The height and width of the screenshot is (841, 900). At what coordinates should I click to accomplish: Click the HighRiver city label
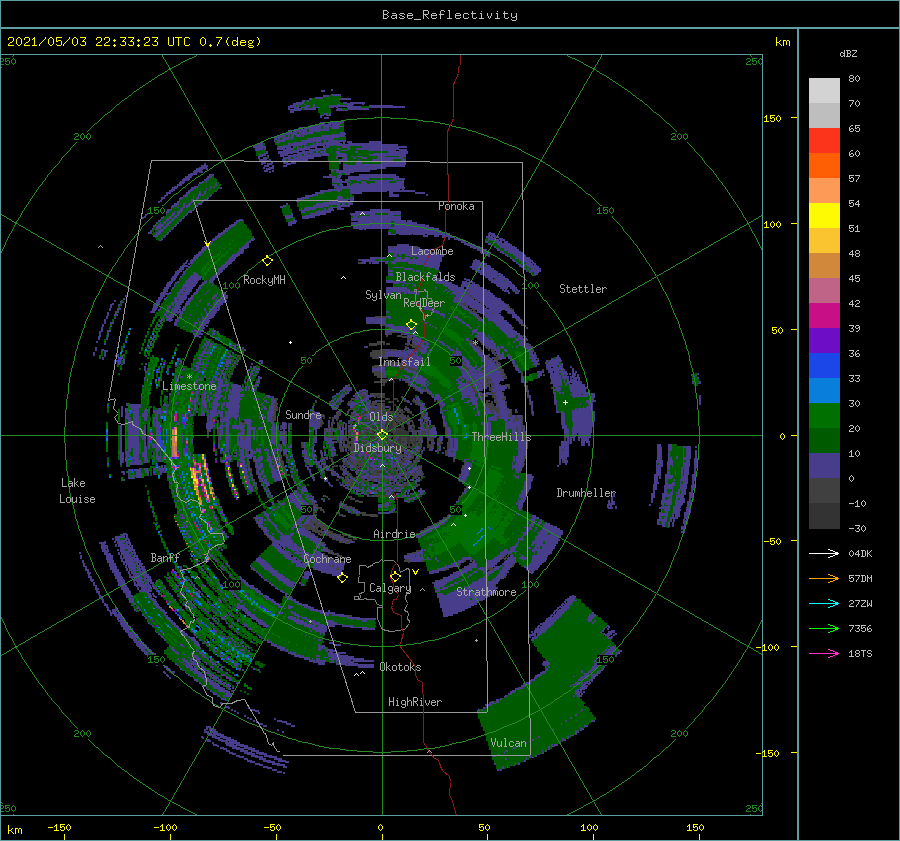click(x=415, y=702)
